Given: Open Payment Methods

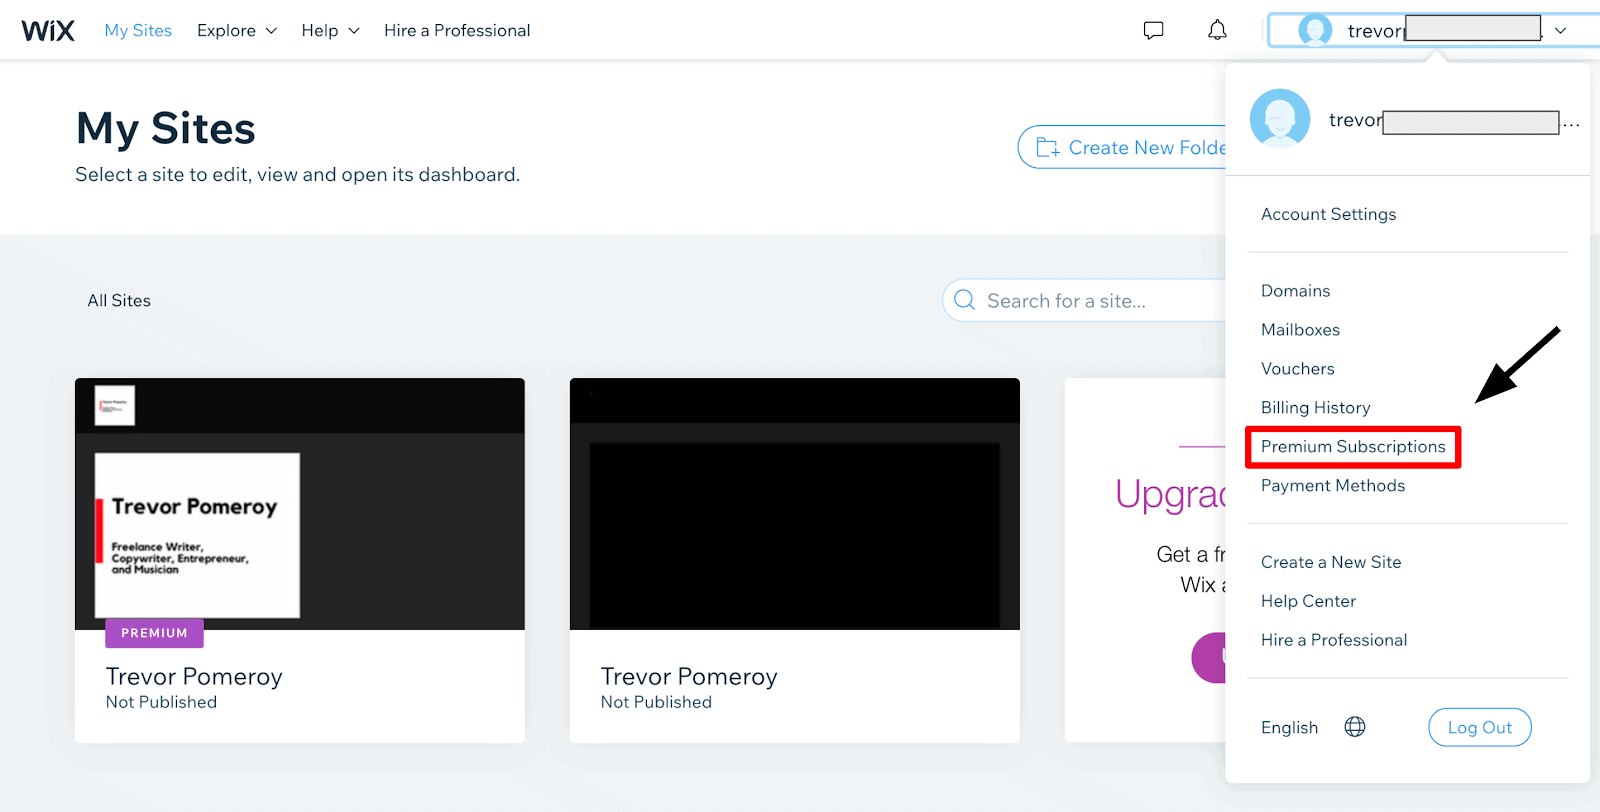Looking at the screenshot, I should tap(1333, 486).
